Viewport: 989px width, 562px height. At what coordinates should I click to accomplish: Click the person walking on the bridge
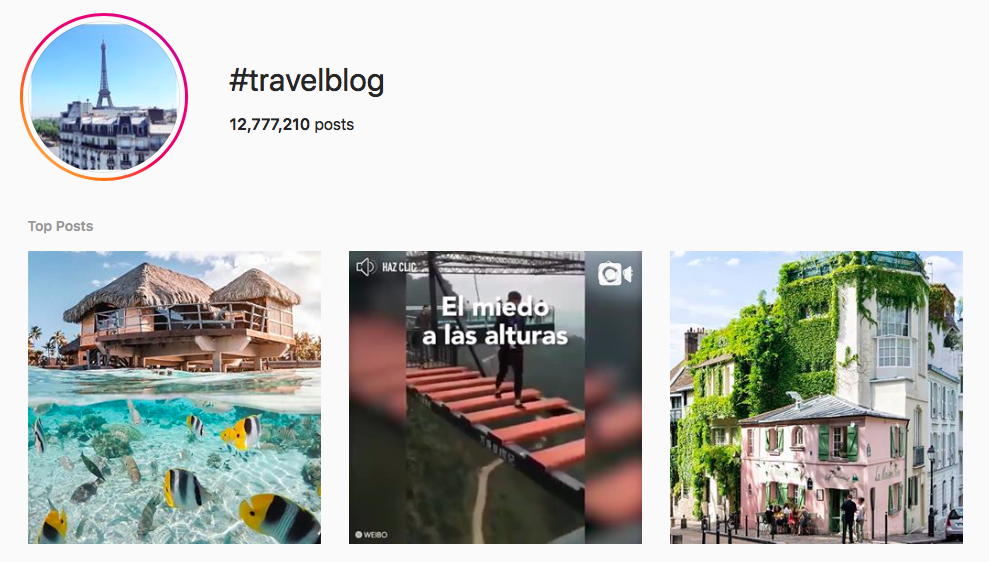click(x=510, y=345)
